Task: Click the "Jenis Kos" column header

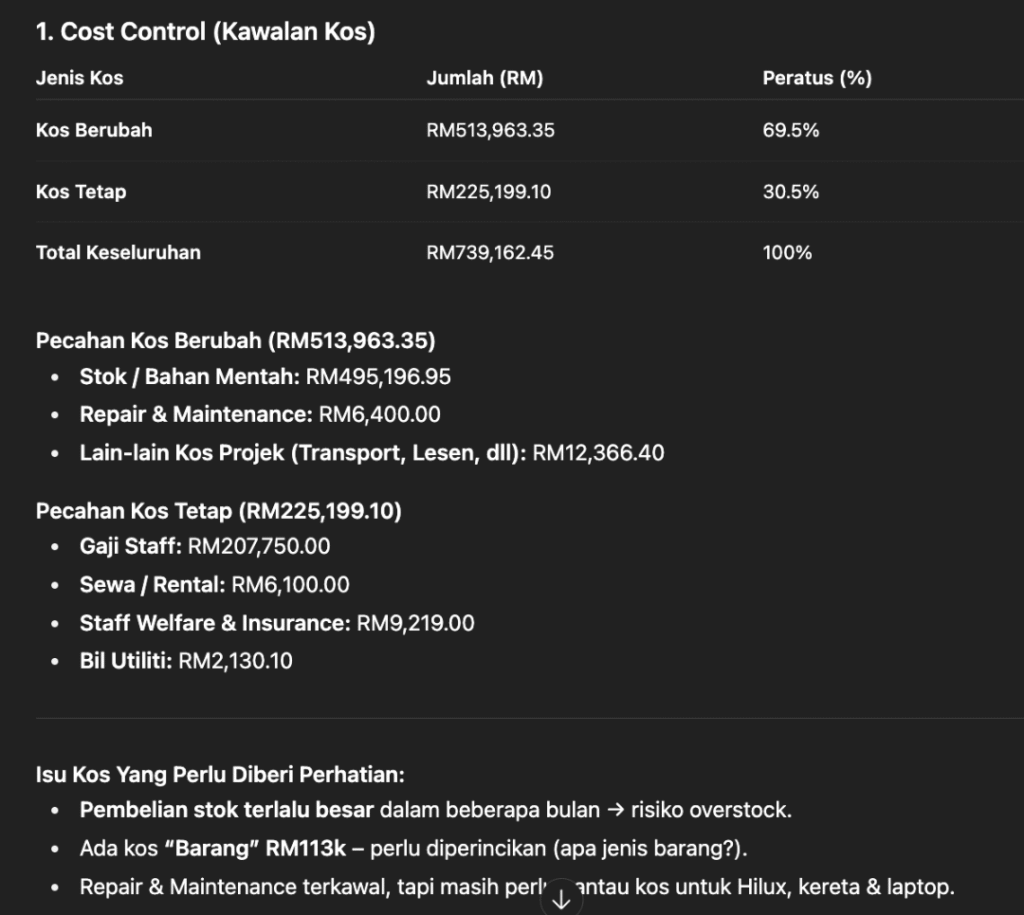Action: (x=80, y=78)
